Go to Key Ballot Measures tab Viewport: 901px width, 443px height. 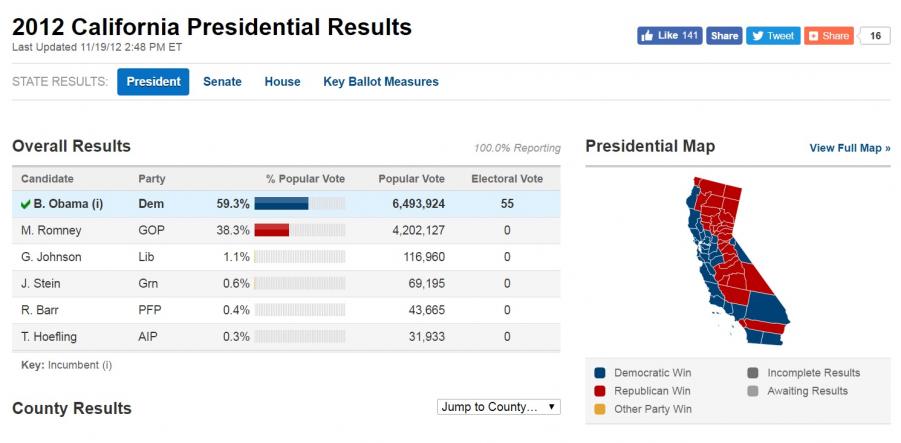(x=381, y=82)
